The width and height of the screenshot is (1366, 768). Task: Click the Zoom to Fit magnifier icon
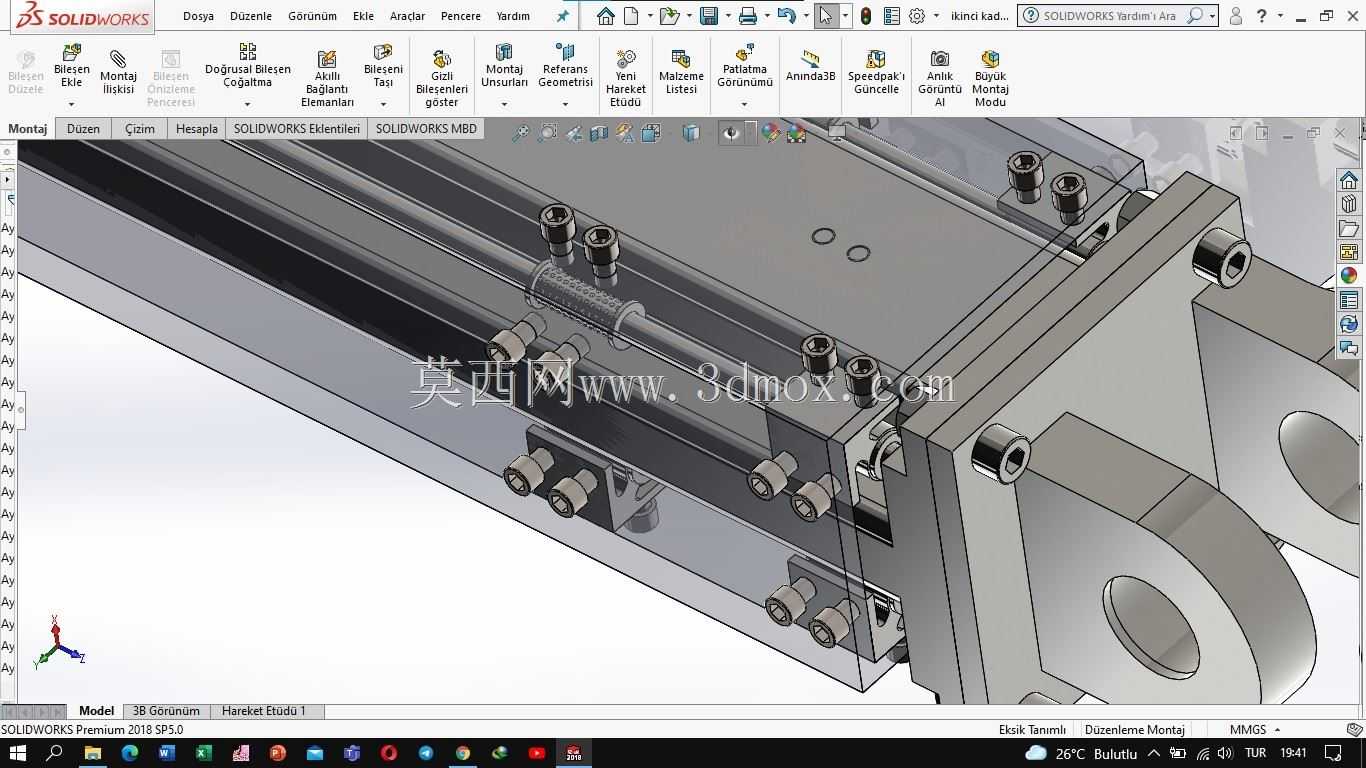[520, 133]
